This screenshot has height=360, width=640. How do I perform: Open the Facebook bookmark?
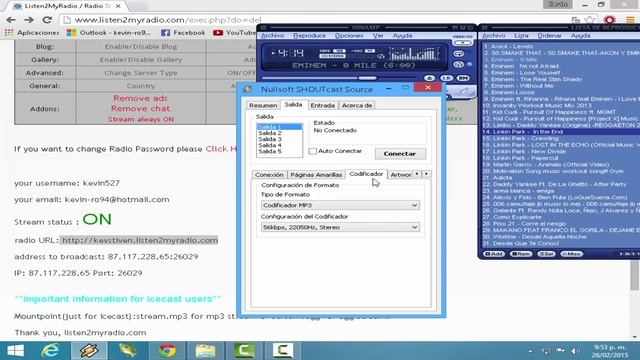click(x=183, y=33)
